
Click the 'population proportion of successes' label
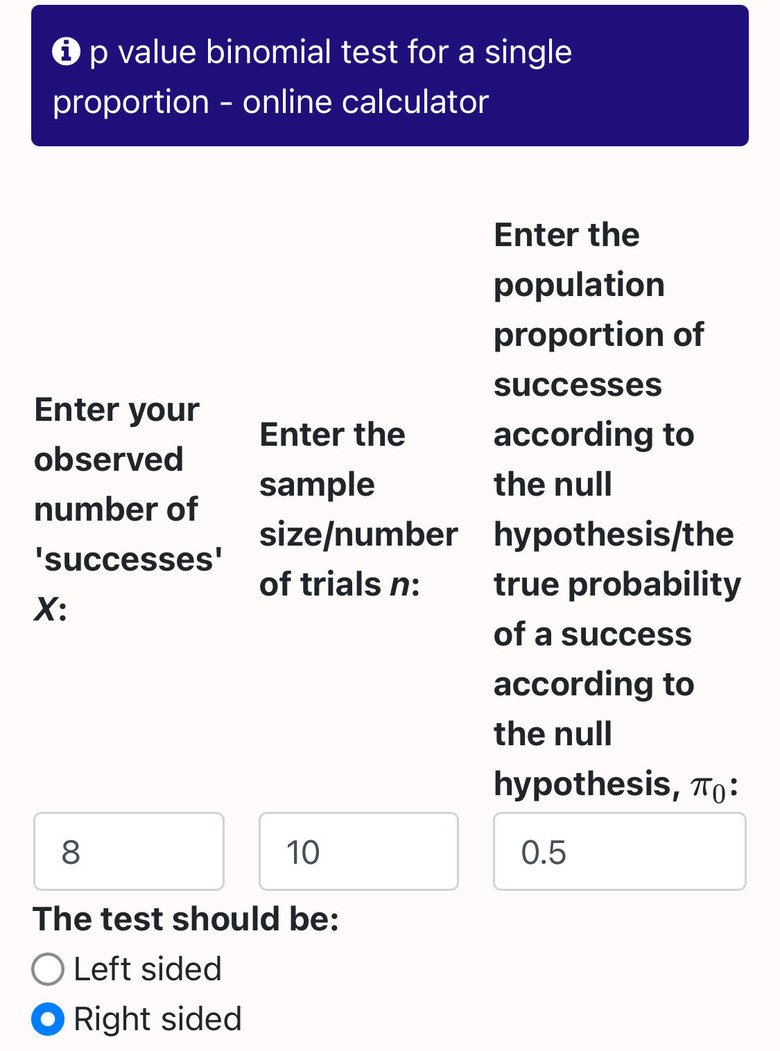click(x=598, y=309)
